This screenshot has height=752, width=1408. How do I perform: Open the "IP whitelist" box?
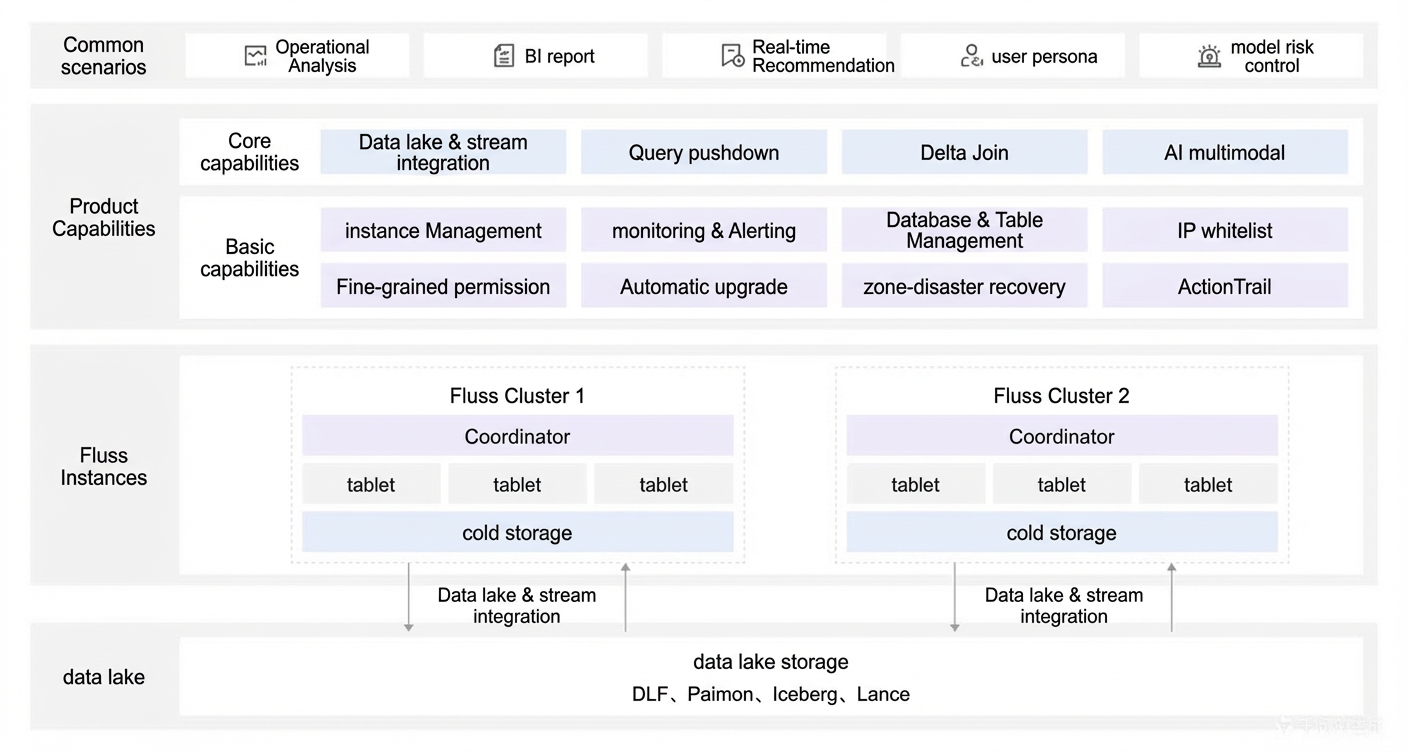pyautogui.click(x=1225, y=230)
